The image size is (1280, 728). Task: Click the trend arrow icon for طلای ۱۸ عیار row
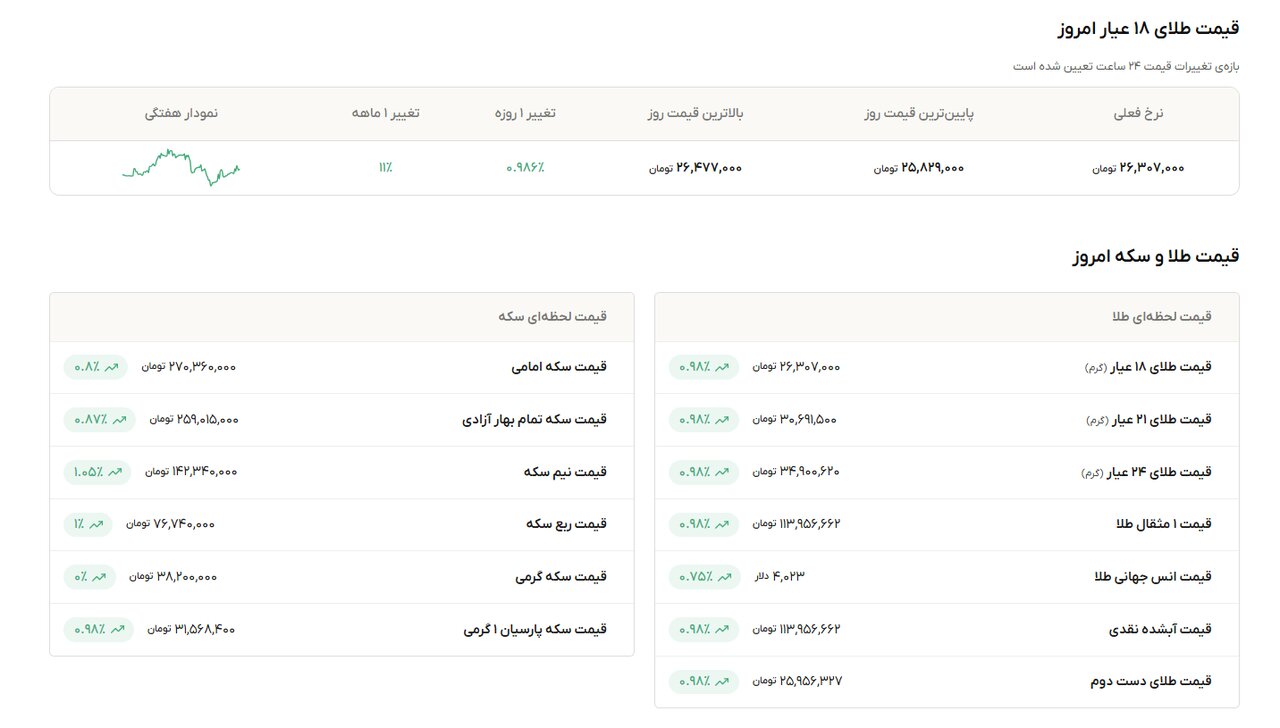722,367
